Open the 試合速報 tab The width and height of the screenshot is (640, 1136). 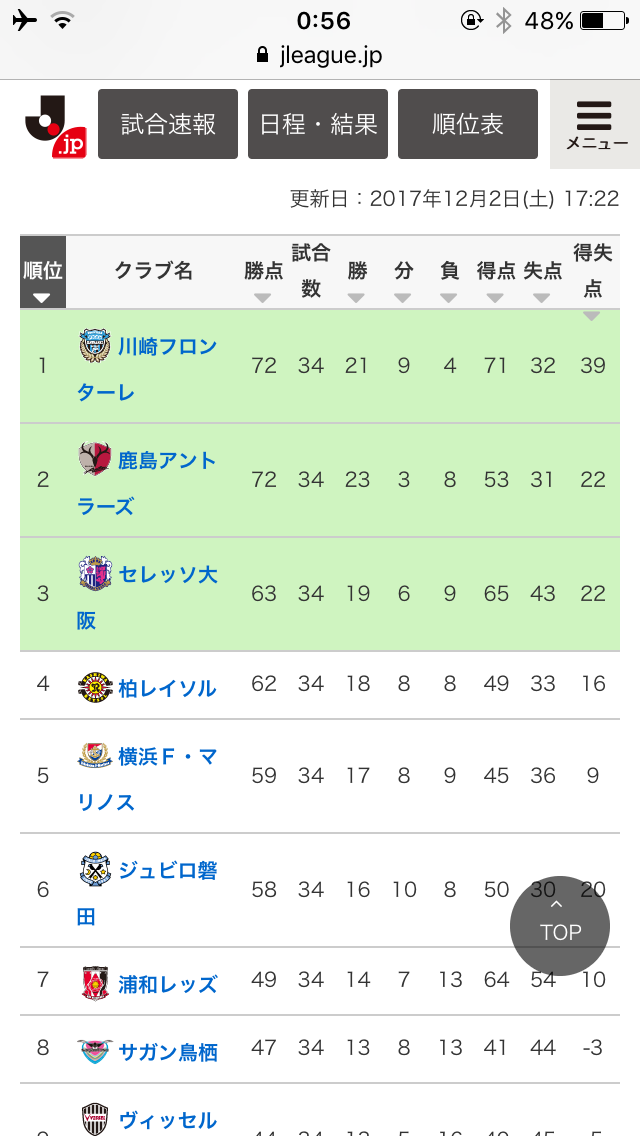[168, 124]
